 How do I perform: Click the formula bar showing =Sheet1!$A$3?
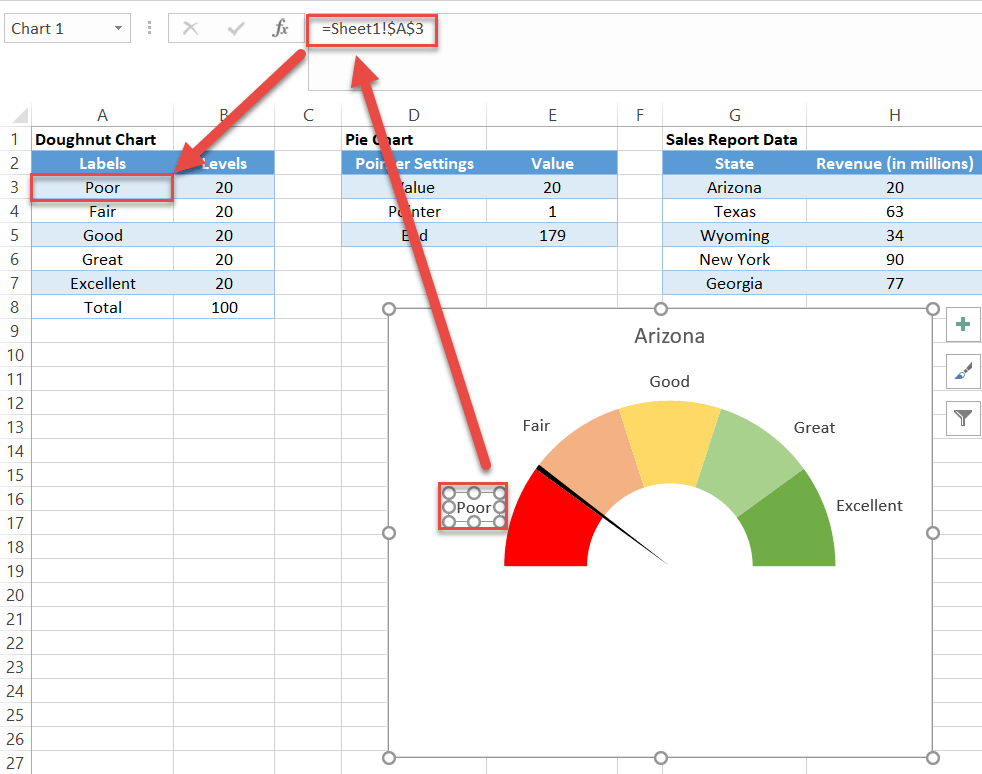click(371, 28)
